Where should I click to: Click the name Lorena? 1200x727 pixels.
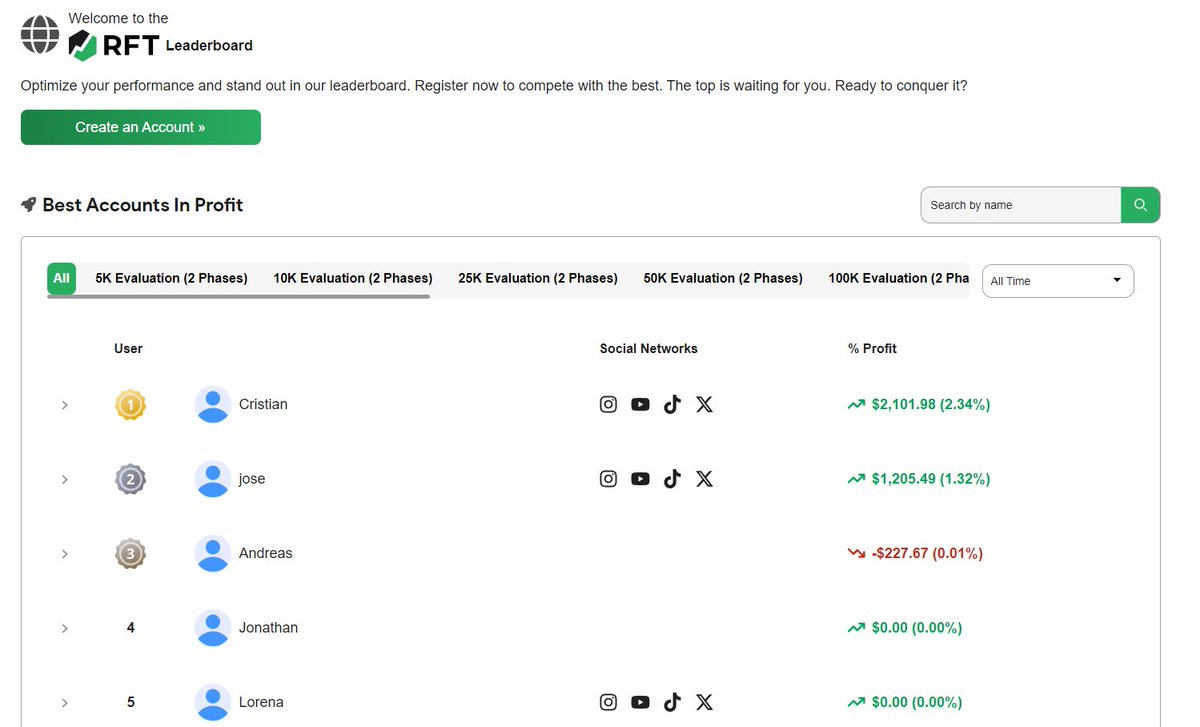tap(261, 702)
